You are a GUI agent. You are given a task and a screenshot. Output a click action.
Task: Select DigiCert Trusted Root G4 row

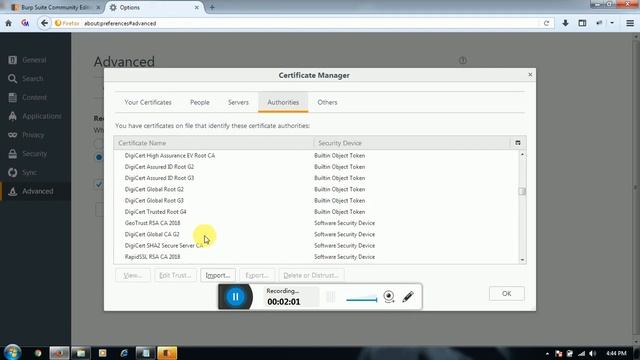pyautogui.click(x=316, y=211)
